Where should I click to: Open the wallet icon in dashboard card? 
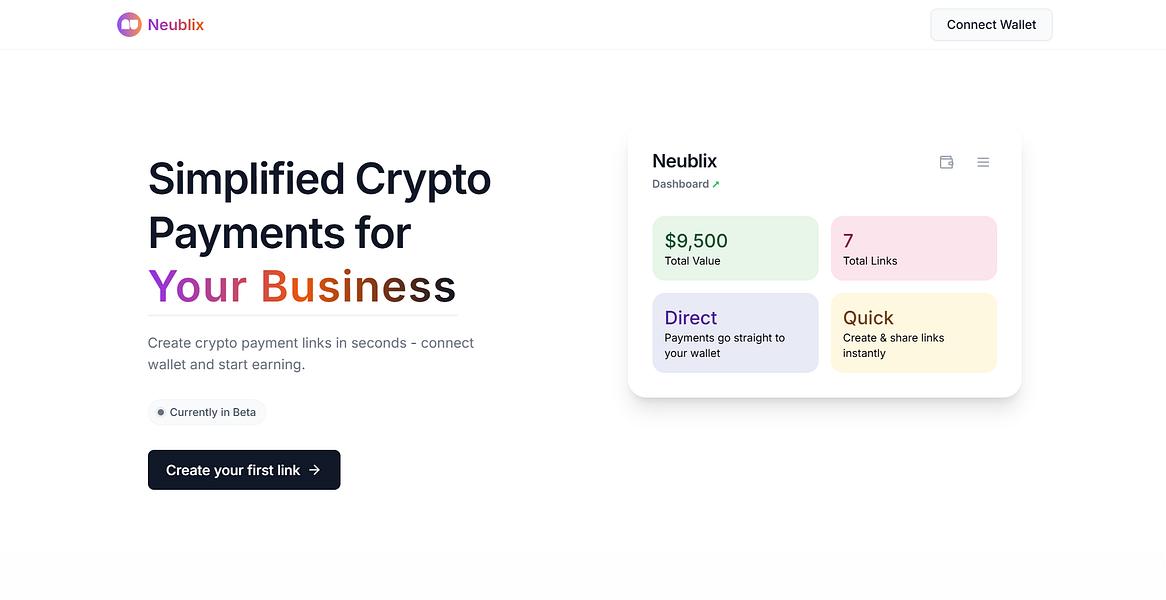click(946, 162)
